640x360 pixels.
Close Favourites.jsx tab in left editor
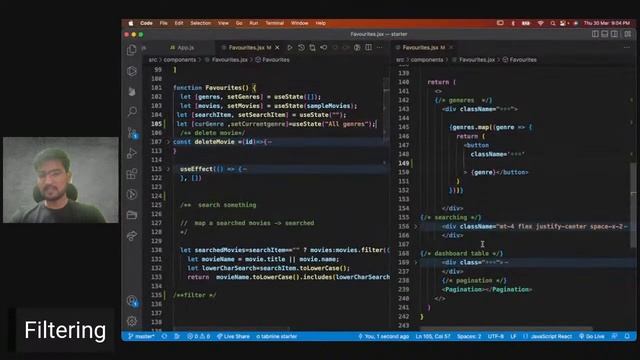(278, 48)
